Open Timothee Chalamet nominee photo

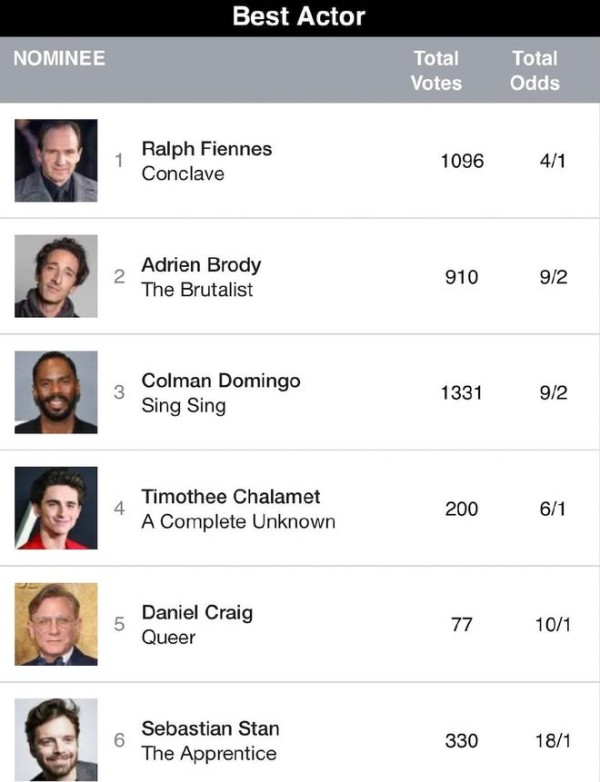[56, 508]
